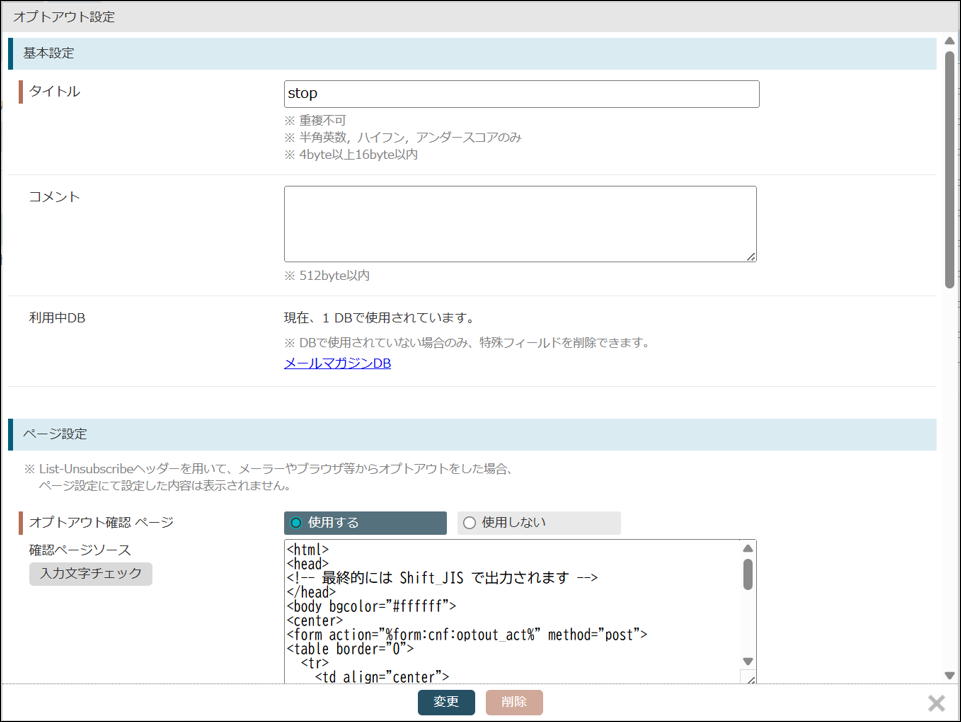Click the scroll-down arrow of the page scrollbar
The width and height of the screenshot is (961, 722).
950,676
